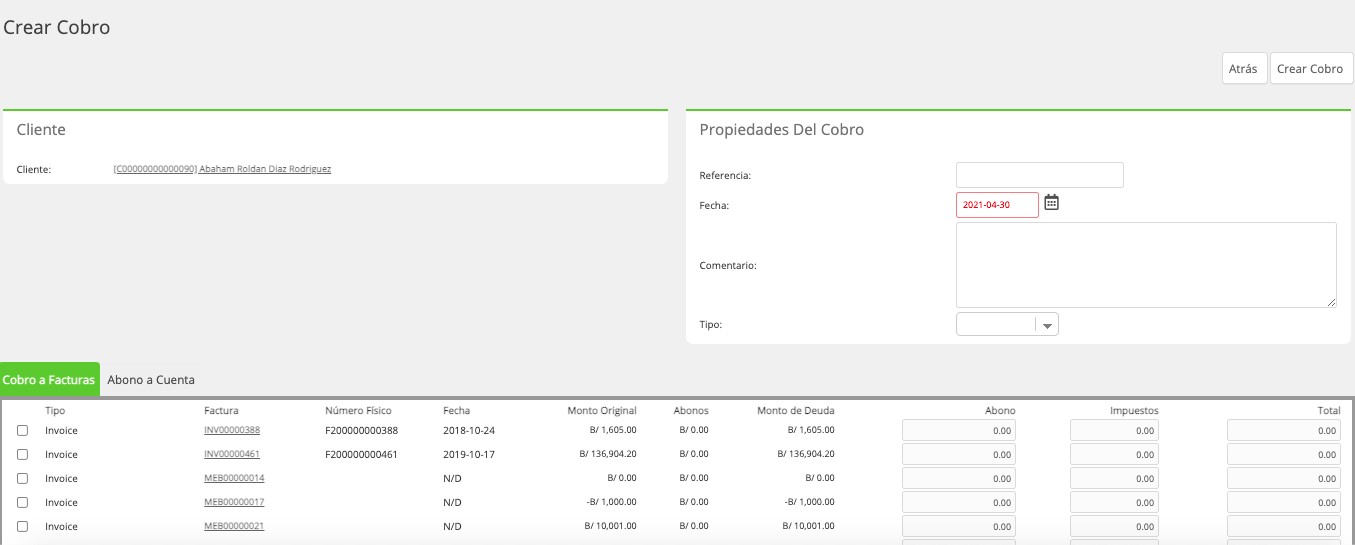1355x545 pixels.
Task: Open the Tipo dropdown
Action: coord(1007,324)
